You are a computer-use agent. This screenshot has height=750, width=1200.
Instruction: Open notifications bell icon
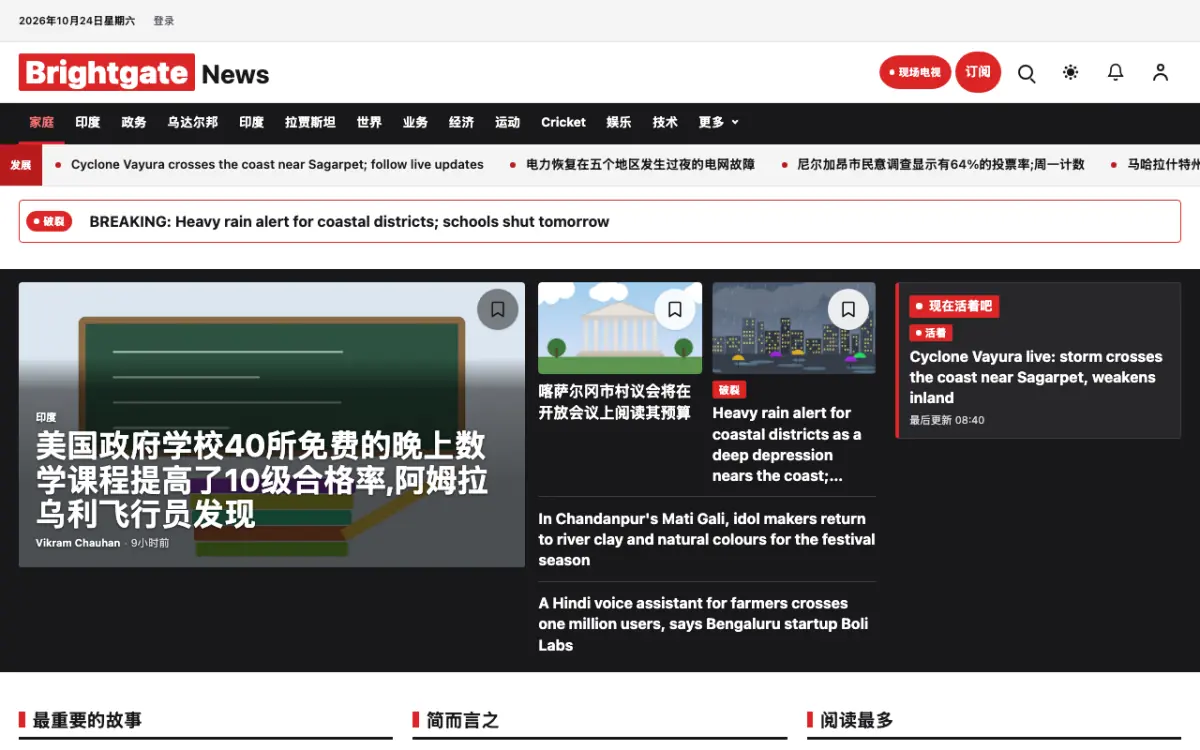tap(1116, 72)
